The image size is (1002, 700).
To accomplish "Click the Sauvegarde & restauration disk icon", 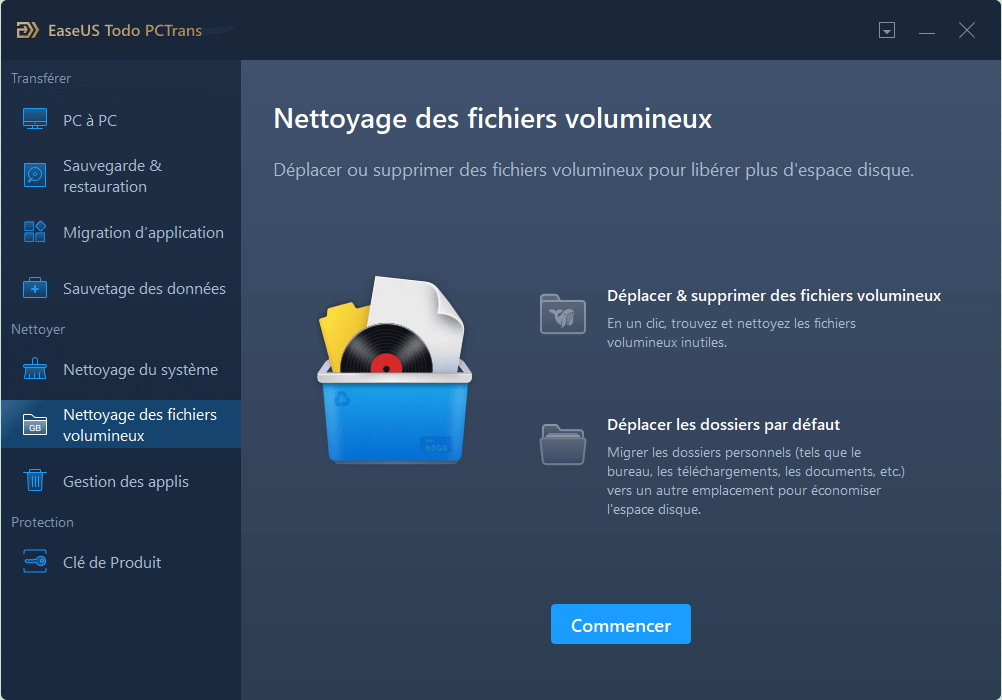I will pos(35,175).
